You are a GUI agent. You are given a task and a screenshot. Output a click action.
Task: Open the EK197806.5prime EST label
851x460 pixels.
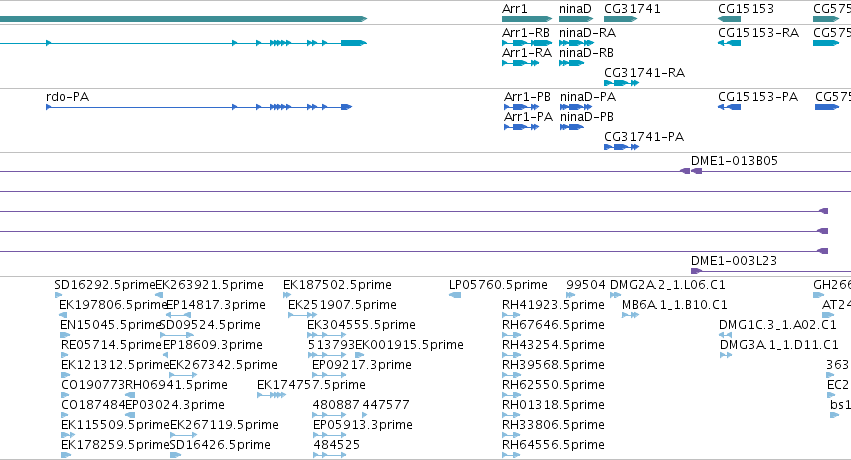point(112,305)
